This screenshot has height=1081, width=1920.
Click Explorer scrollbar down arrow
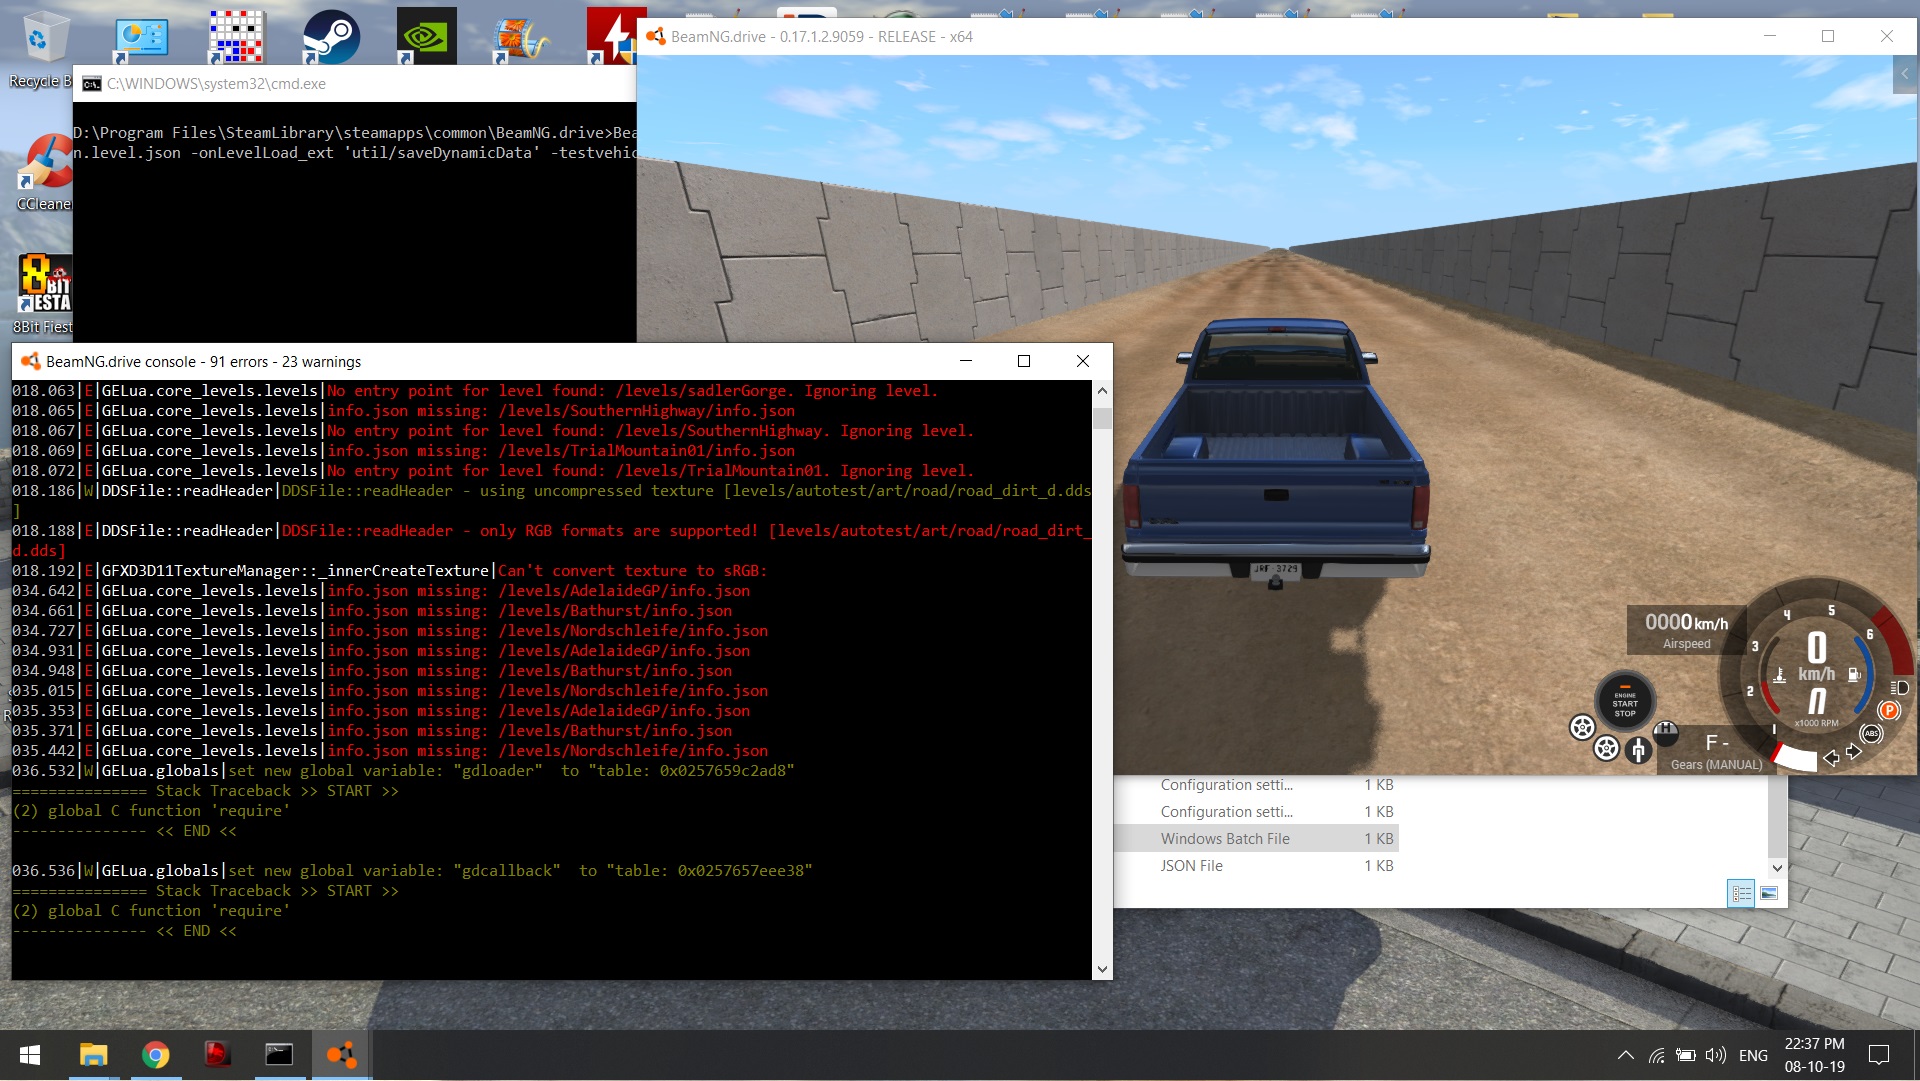click(x=1777, y=868)
